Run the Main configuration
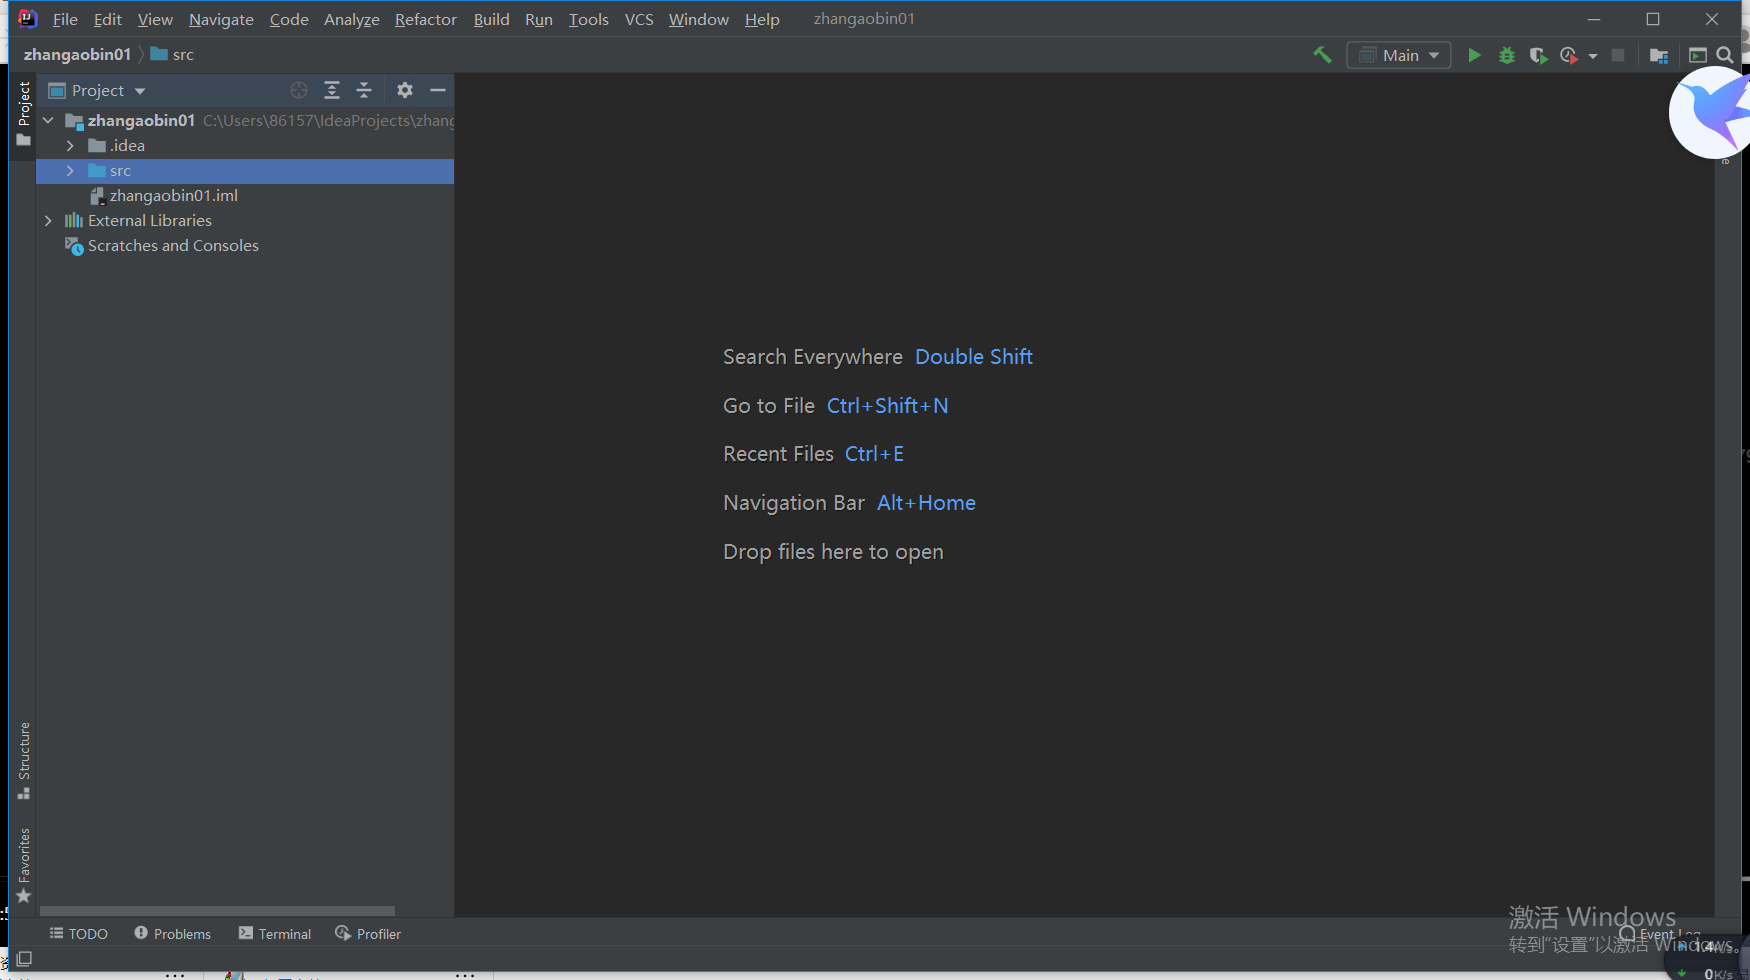Image resolution: width=1750 pixels, height=980 pixels. pos(1474,55)
